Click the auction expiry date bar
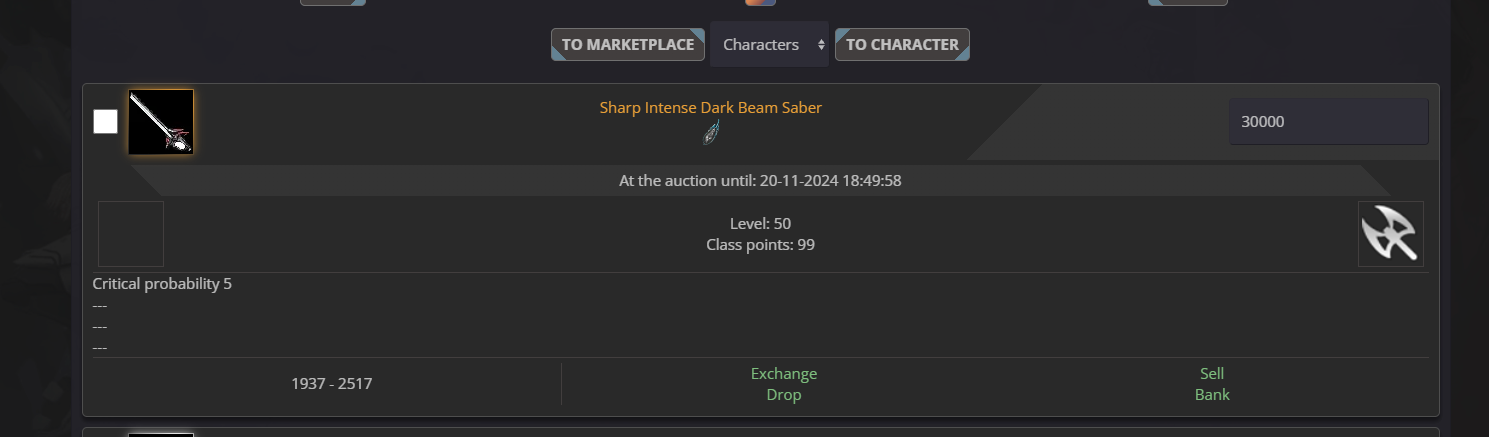This screenshot has width=1489, height=437. click(761, 181)
